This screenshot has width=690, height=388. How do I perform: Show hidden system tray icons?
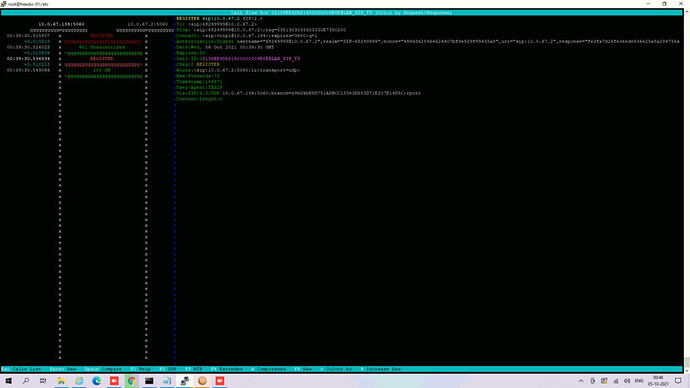pyautogui.click(x=581, y=381)
